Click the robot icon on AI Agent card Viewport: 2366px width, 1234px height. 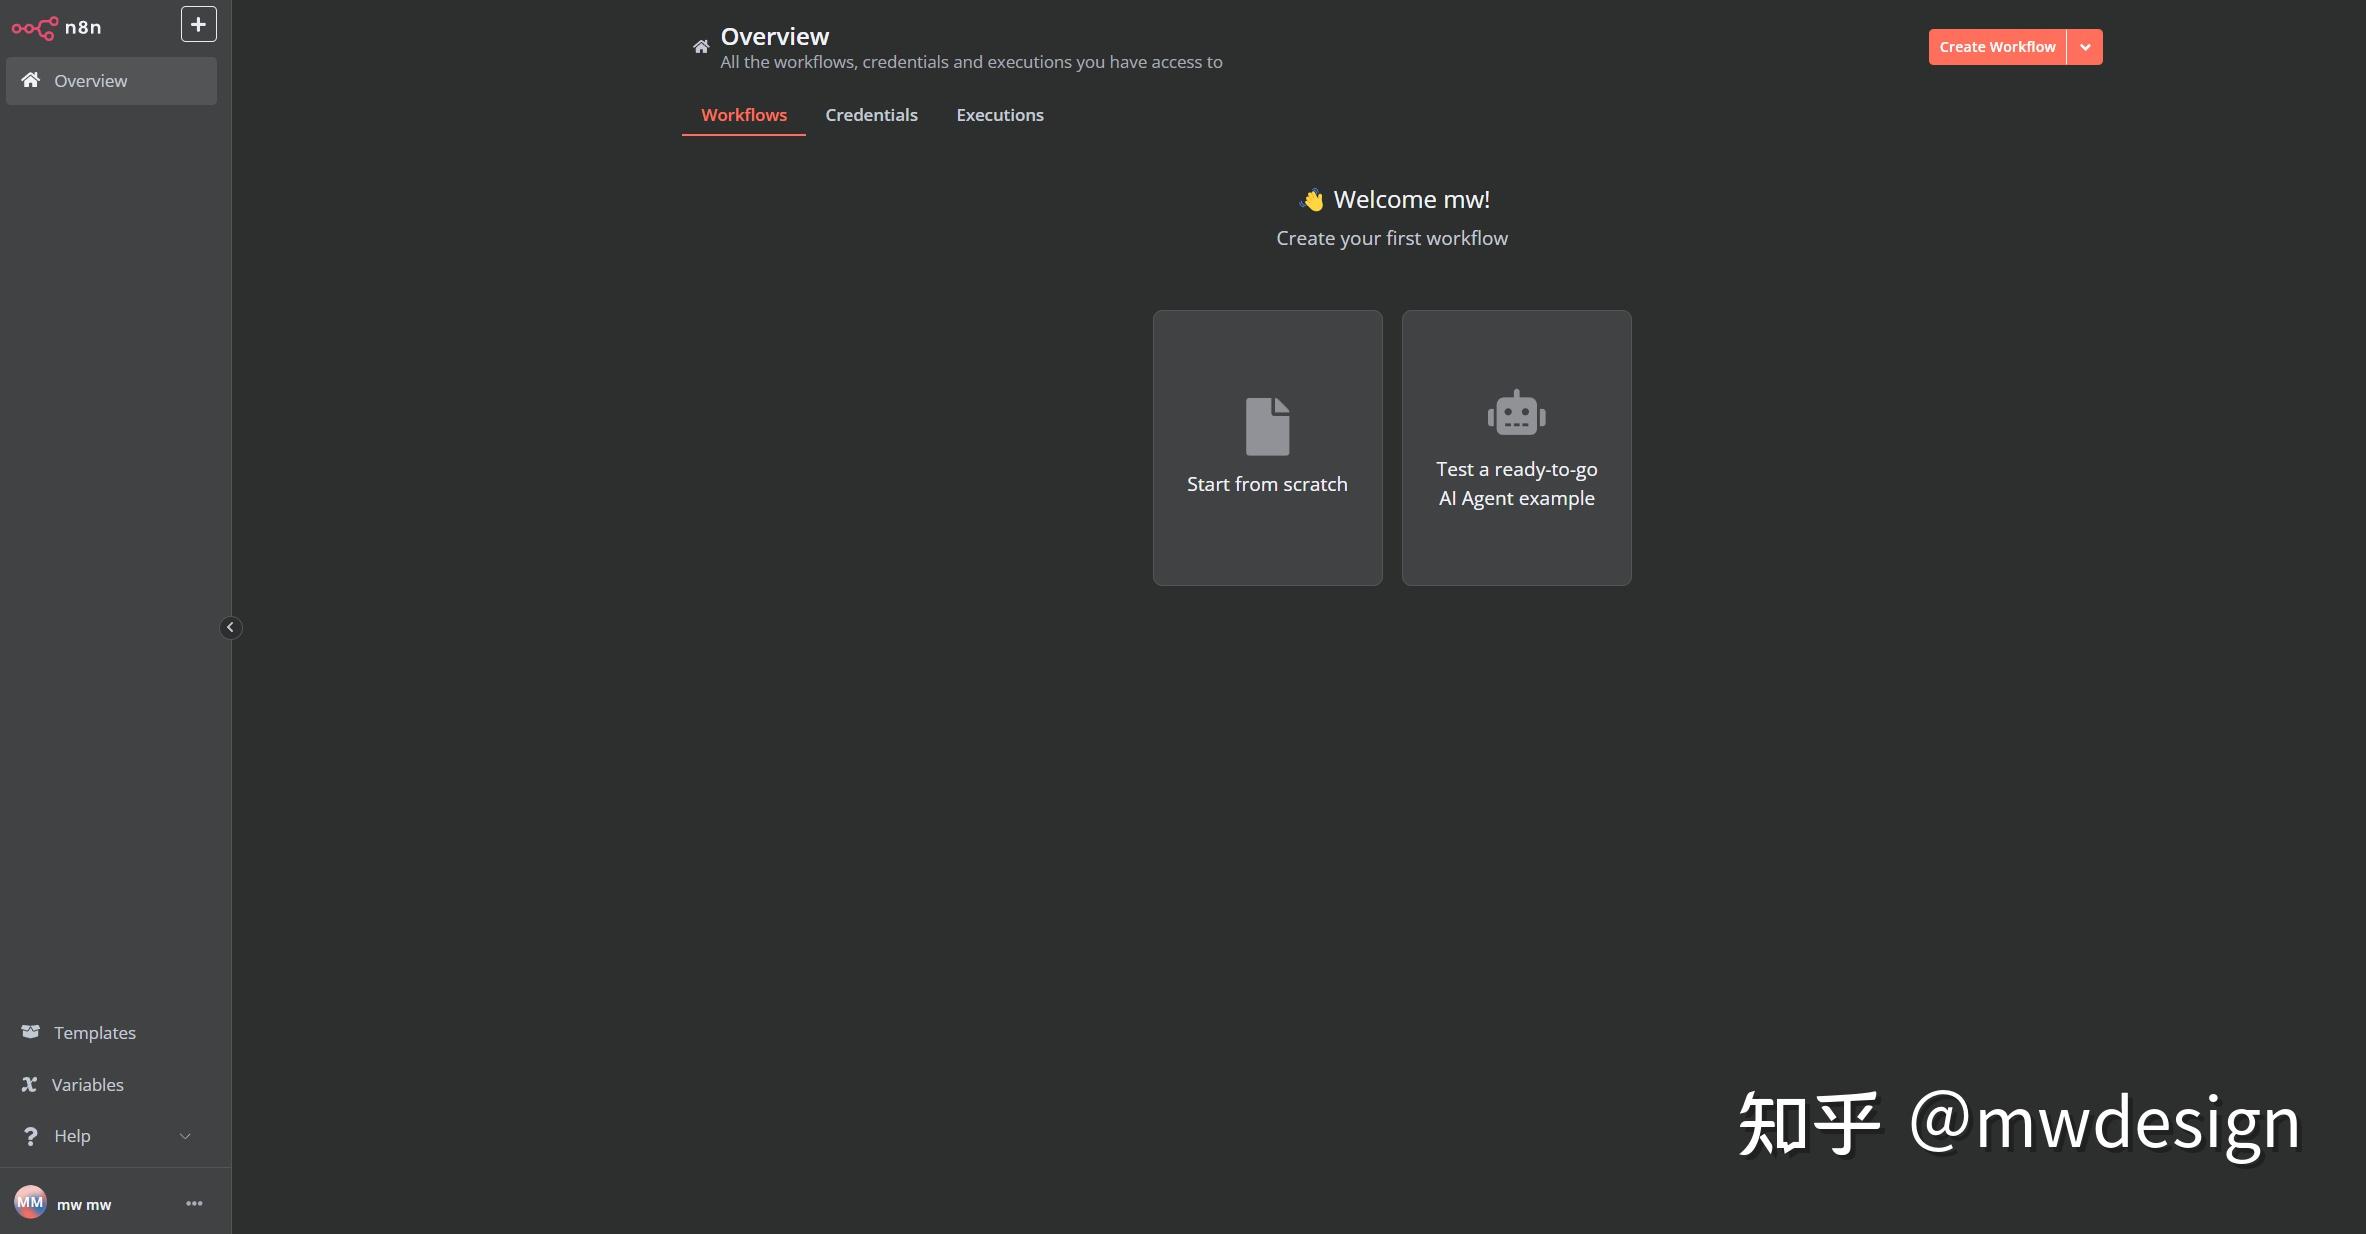click(x=1516, y=412)
